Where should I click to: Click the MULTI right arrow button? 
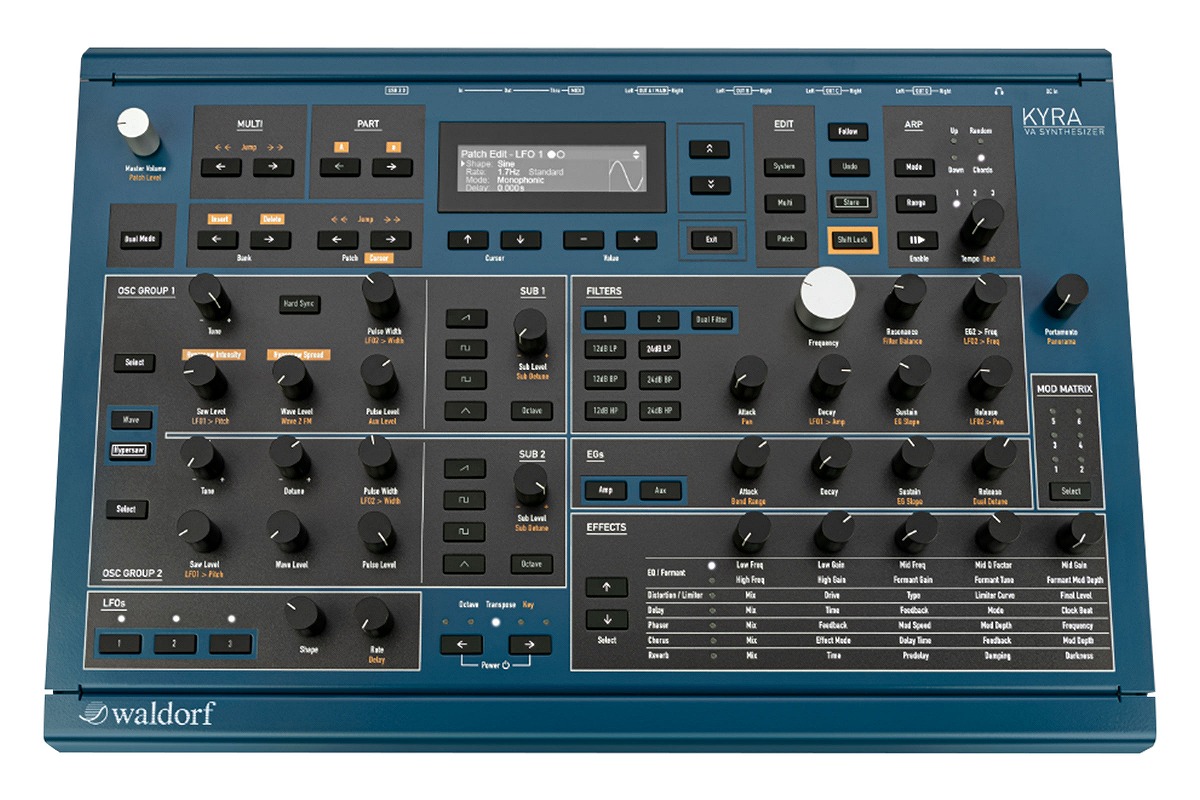click(x=272, y=167)
